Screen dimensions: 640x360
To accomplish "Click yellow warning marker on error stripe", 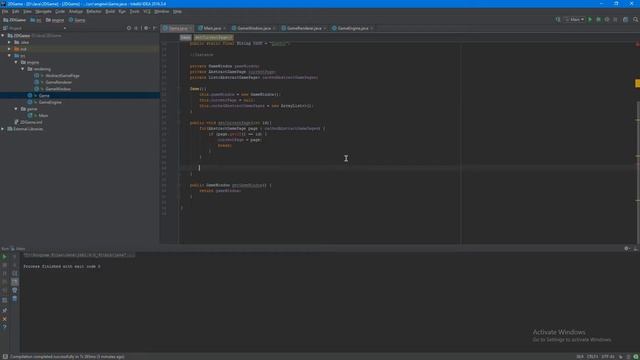I will (637, 83).
